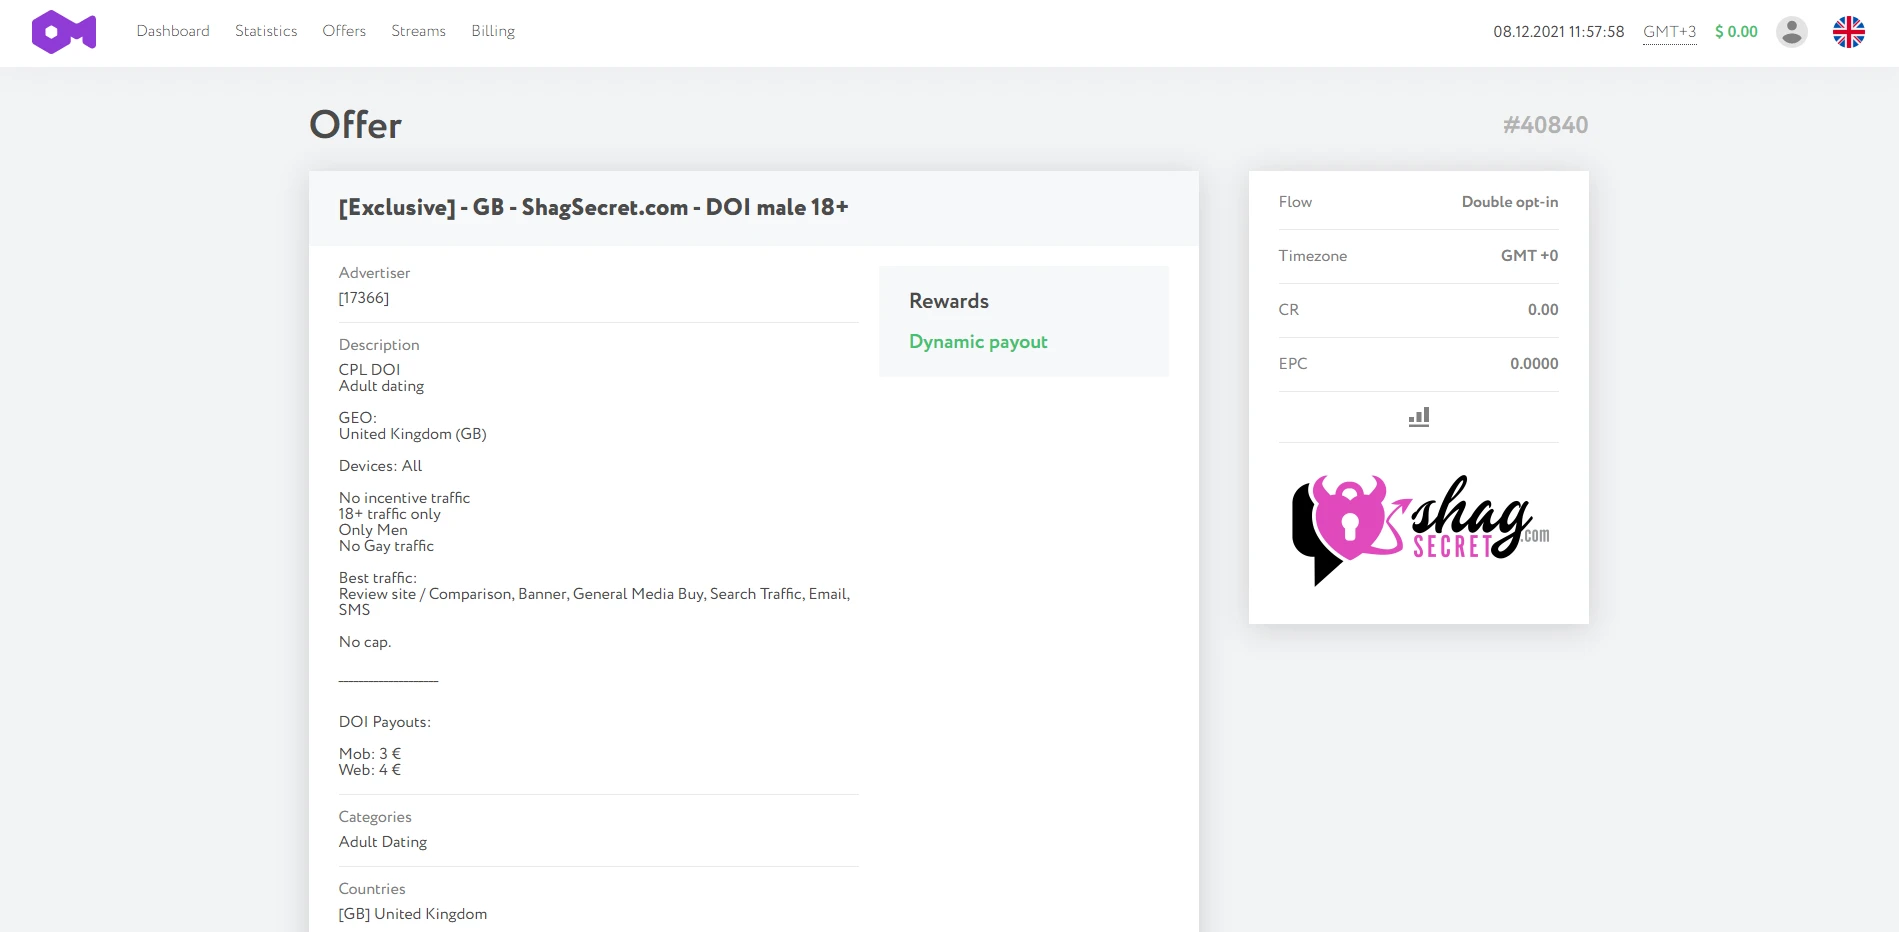Select the 'Web: 4 €' payout line
Image resolution: width=1899 pixels, height=932 pixels.
point(370,770)
